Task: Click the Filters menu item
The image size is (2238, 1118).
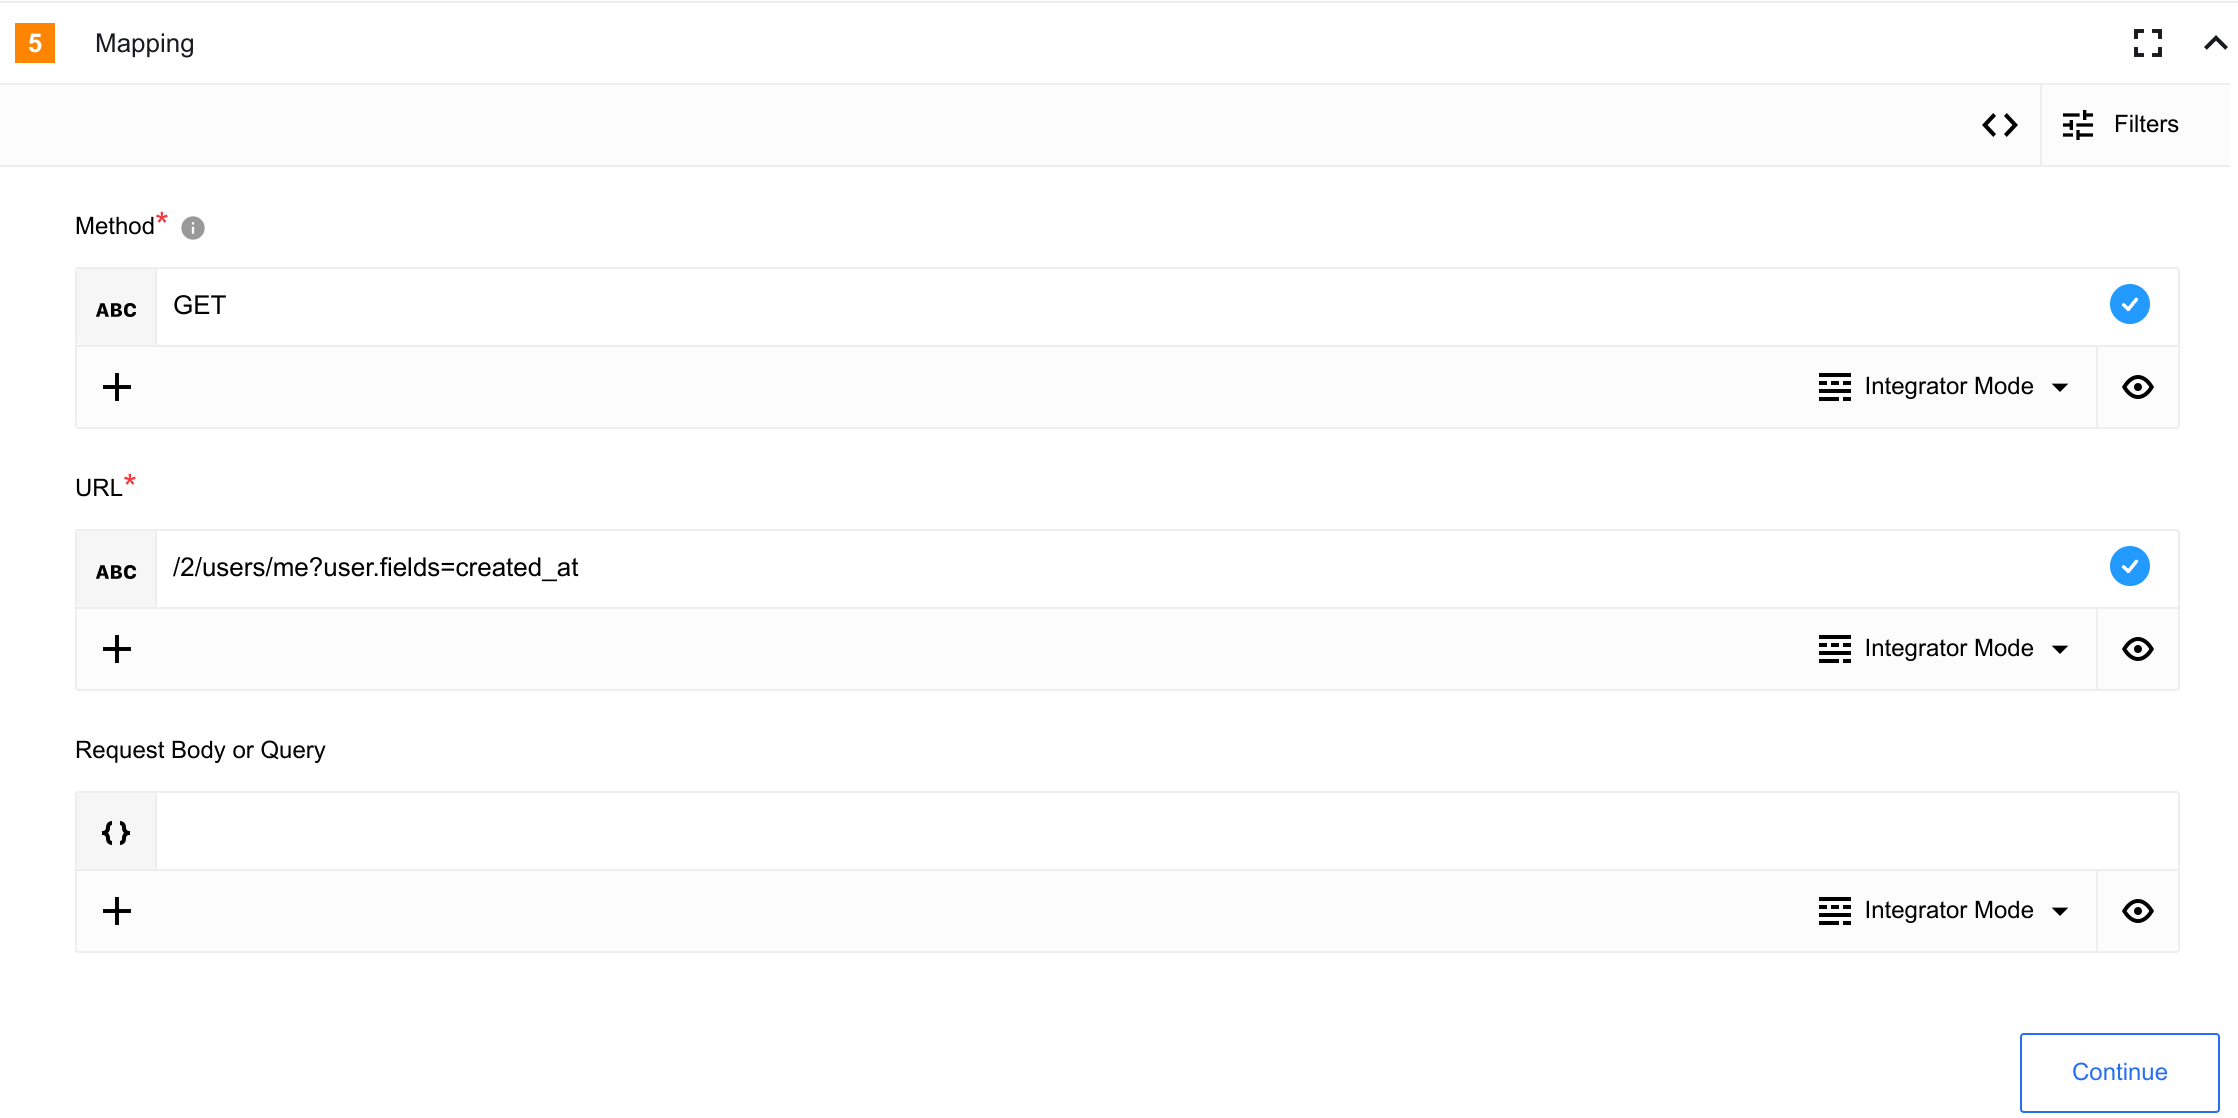Action: click(x=2146, y=124)
